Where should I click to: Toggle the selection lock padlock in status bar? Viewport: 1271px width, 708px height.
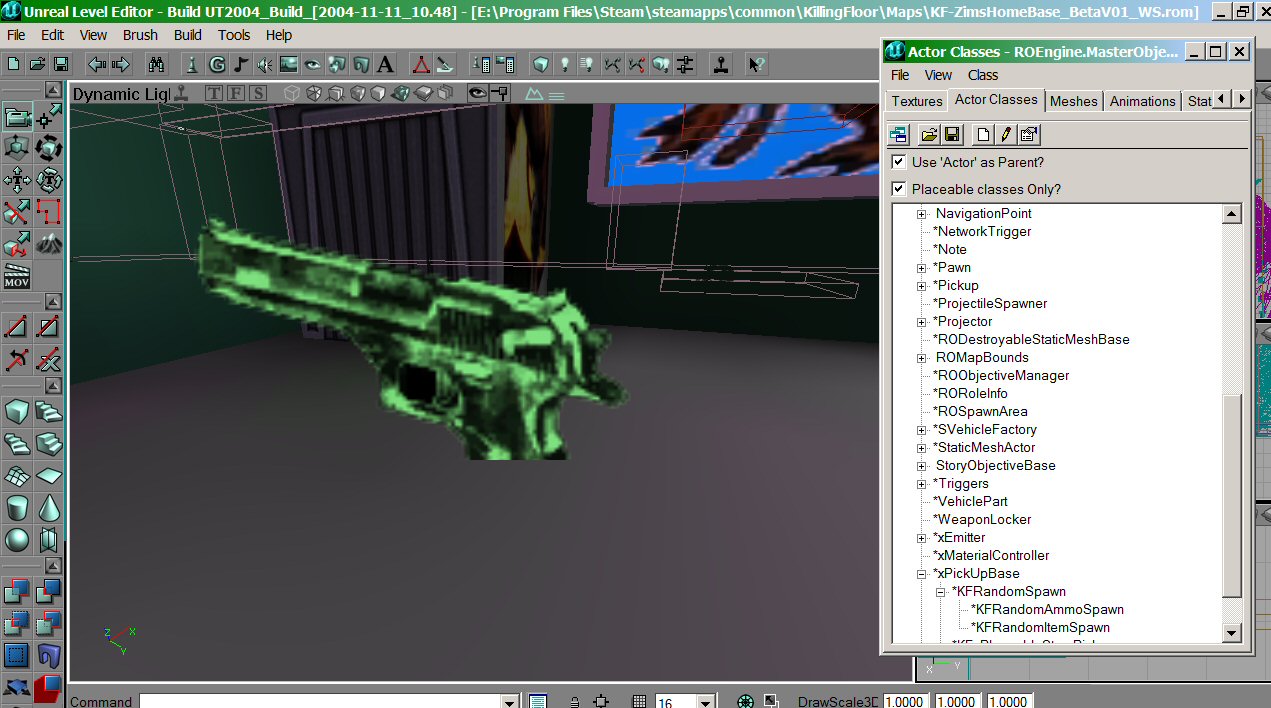coord(575,702)
